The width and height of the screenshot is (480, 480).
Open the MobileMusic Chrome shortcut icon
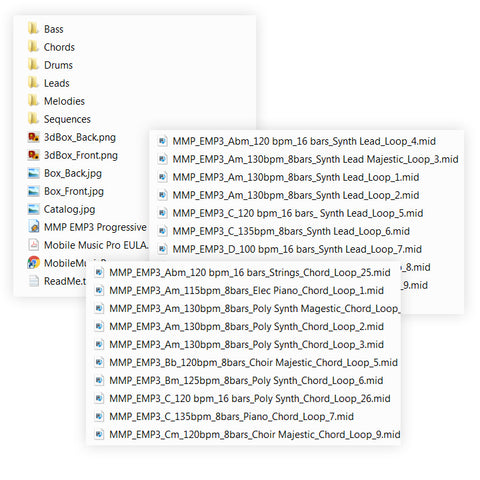(33, 263)
